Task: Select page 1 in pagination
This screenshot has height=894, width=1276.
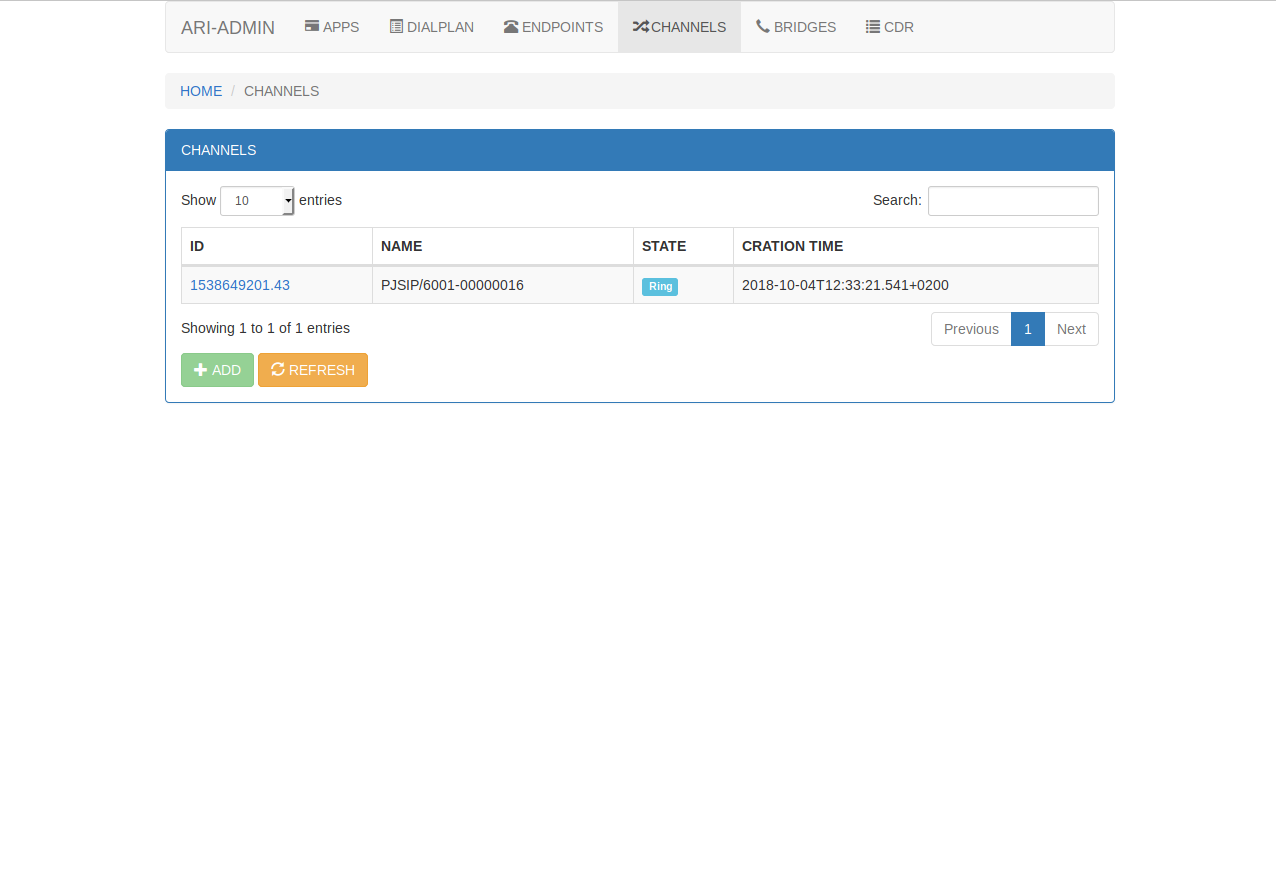Action: click(1028, 329)
